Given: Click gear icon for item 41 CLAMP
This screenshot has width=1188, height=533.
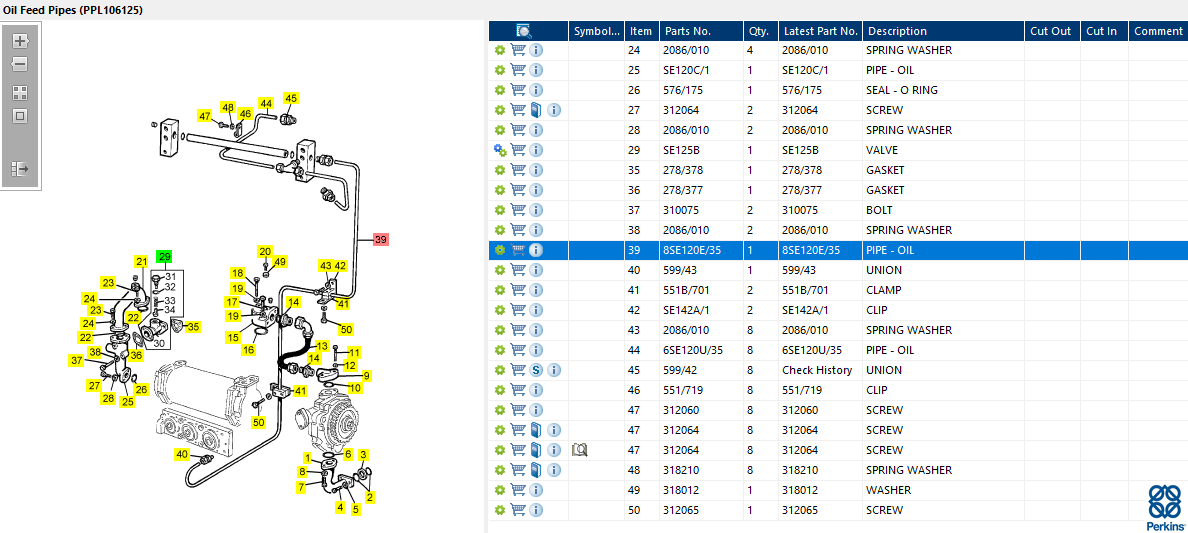Looking at the screenshot, I should point(499,290).
